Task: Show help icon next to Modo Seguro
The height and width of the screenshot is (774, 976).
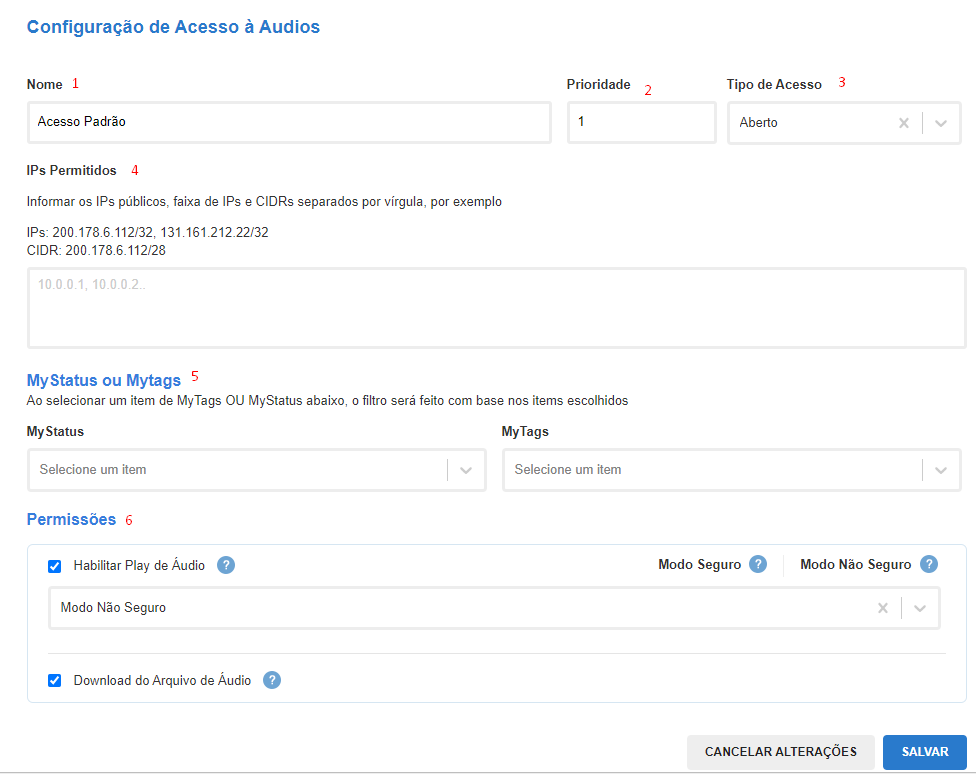Action: pos(758,564)
